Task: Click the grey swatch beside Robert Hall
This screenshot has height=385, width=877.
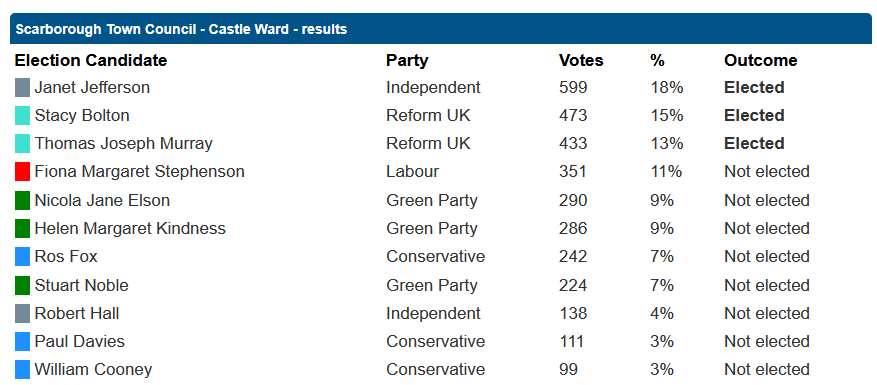Action: [x=22, y=313]
